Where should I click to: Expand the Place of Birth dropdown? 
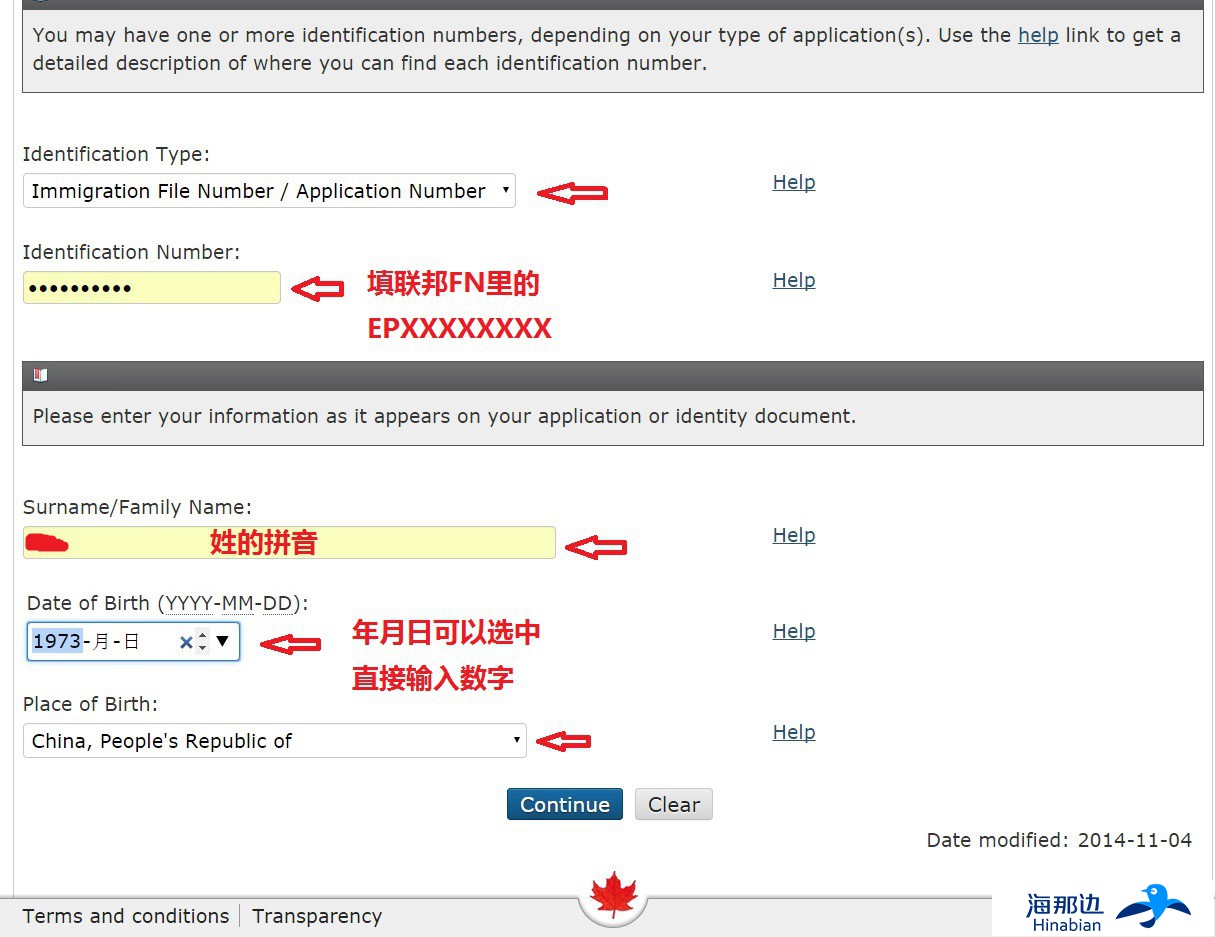tap(274, 741)
